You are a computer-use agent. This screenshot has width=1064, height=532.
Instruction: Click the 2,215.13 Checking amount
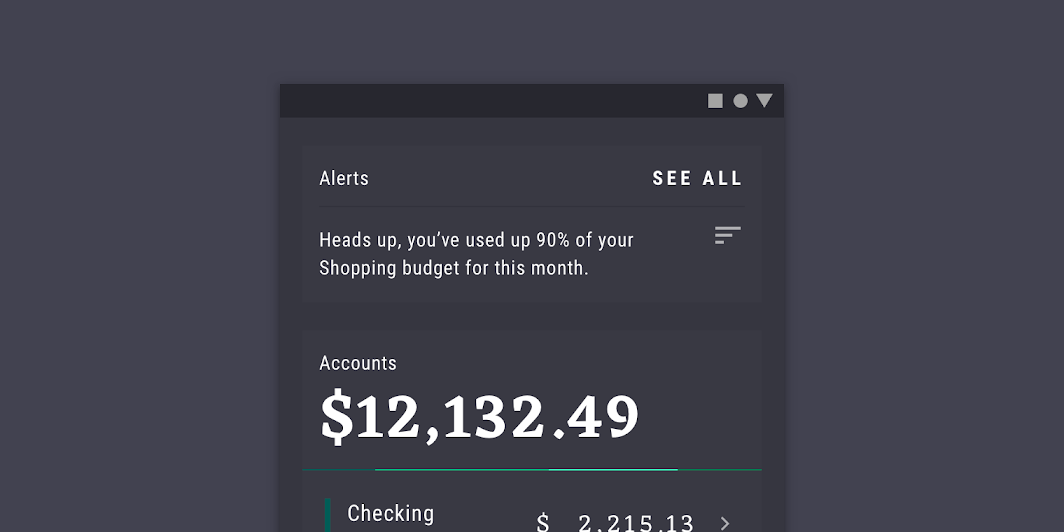coord(636,523)
